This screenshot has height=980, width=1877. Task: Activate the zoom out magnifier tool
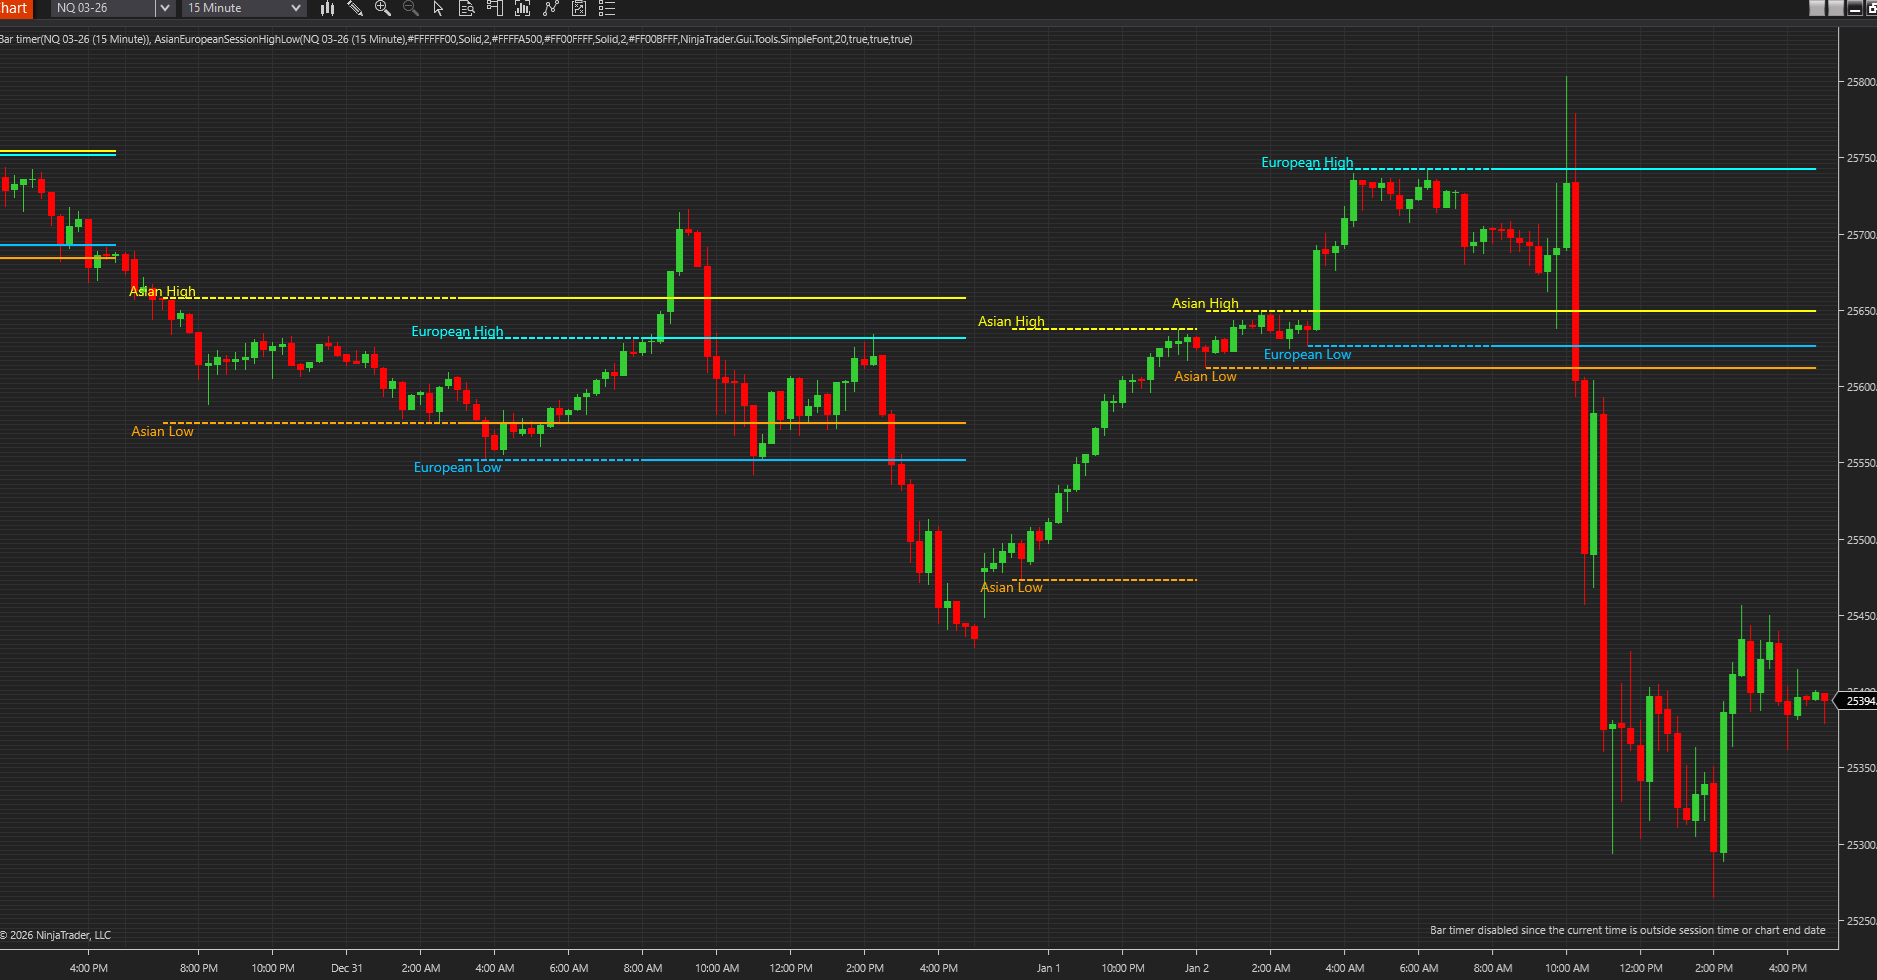tap(409, 8)
